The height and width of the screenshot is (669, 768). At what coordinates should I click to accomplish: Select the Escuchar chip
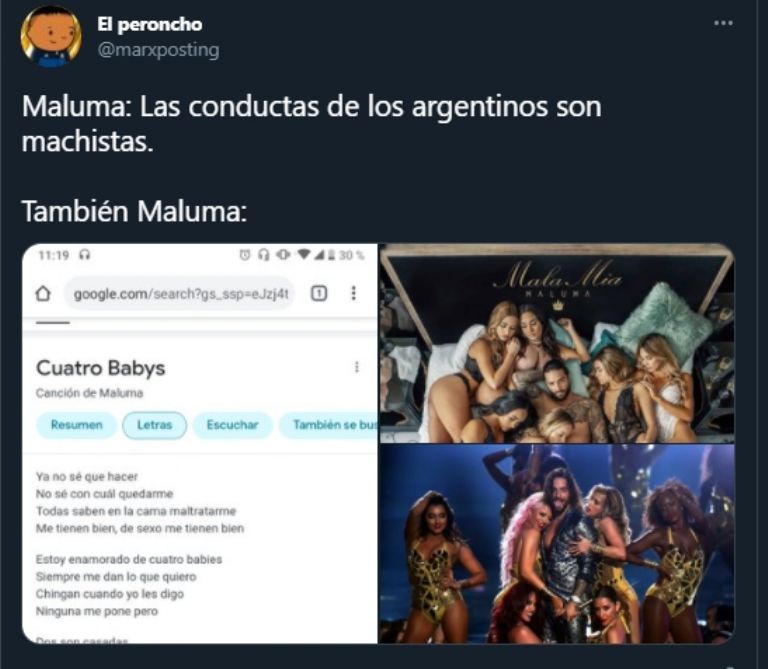[232, 425]
